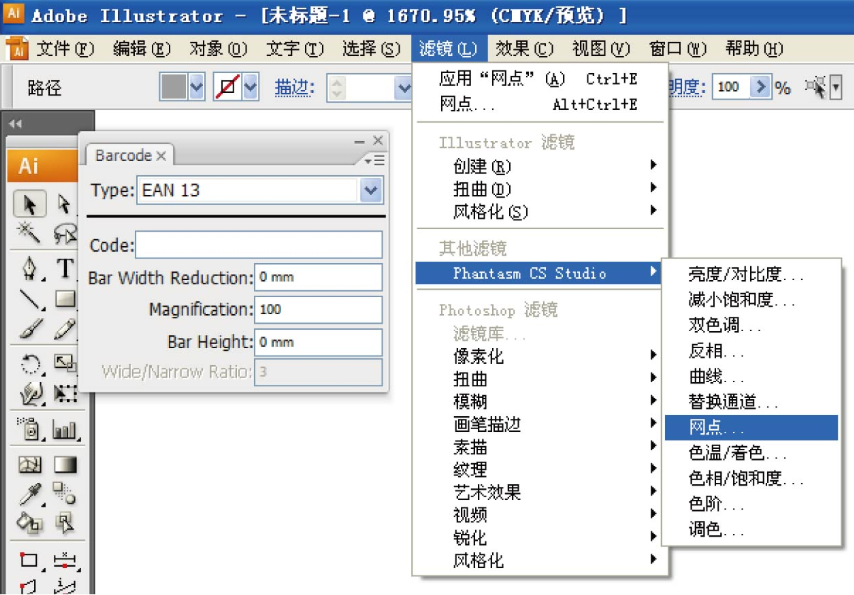854x595 pixels.
Task: Select the Line Segment tool
Action: pyautogui.click(x=29, y=299)
